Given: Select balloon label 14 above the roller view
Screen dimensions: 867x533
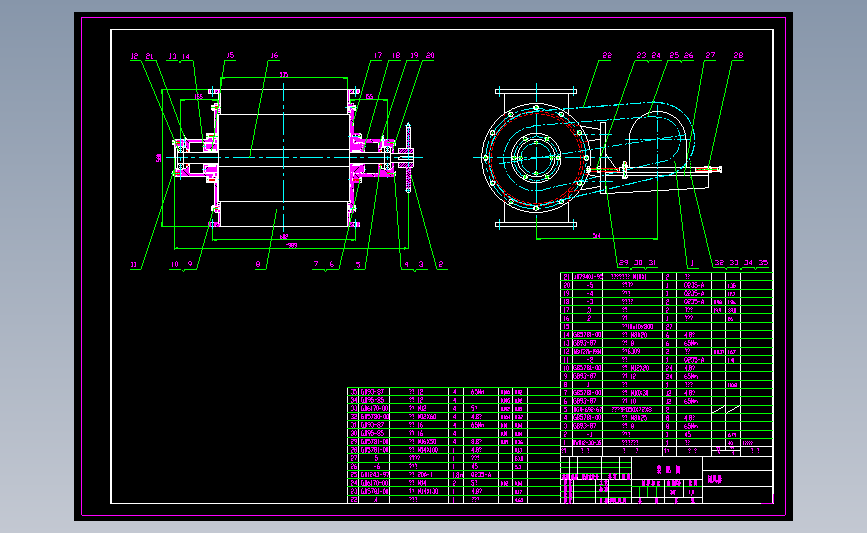Looking at the screenshot, I should pos(186,56).
